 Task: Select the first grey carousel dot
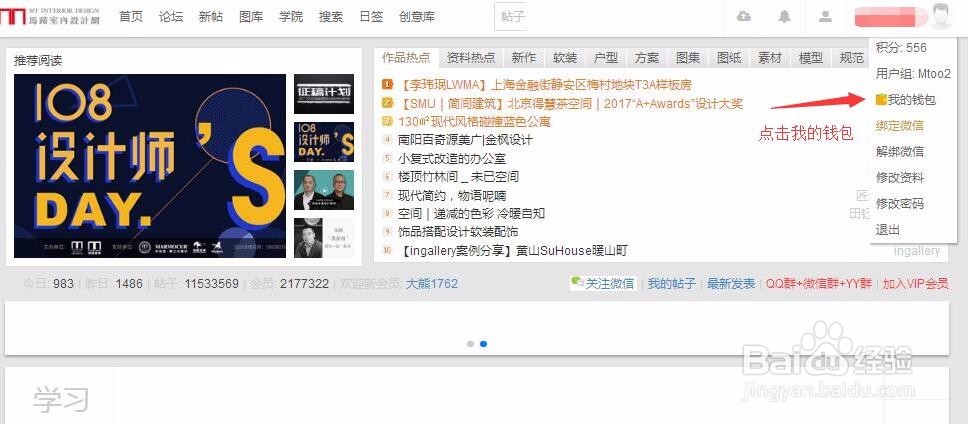point(470,344)
